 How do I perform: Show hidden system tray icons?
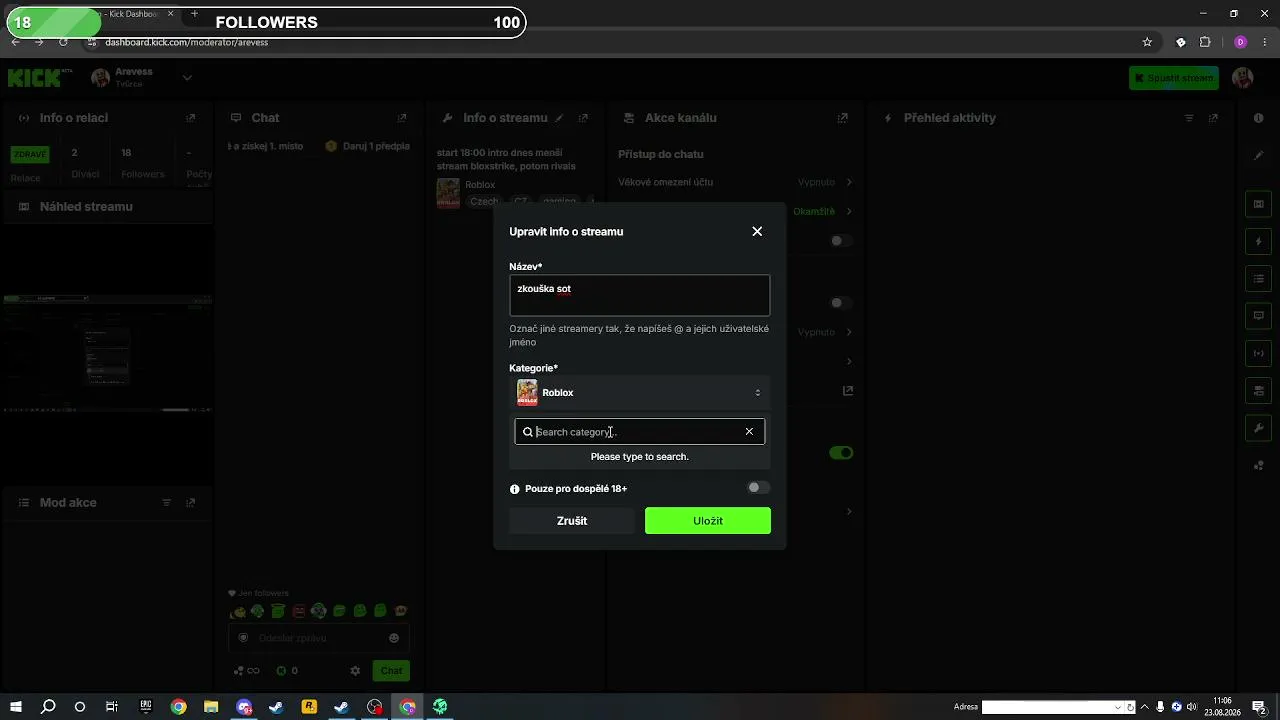point(1144,707)
